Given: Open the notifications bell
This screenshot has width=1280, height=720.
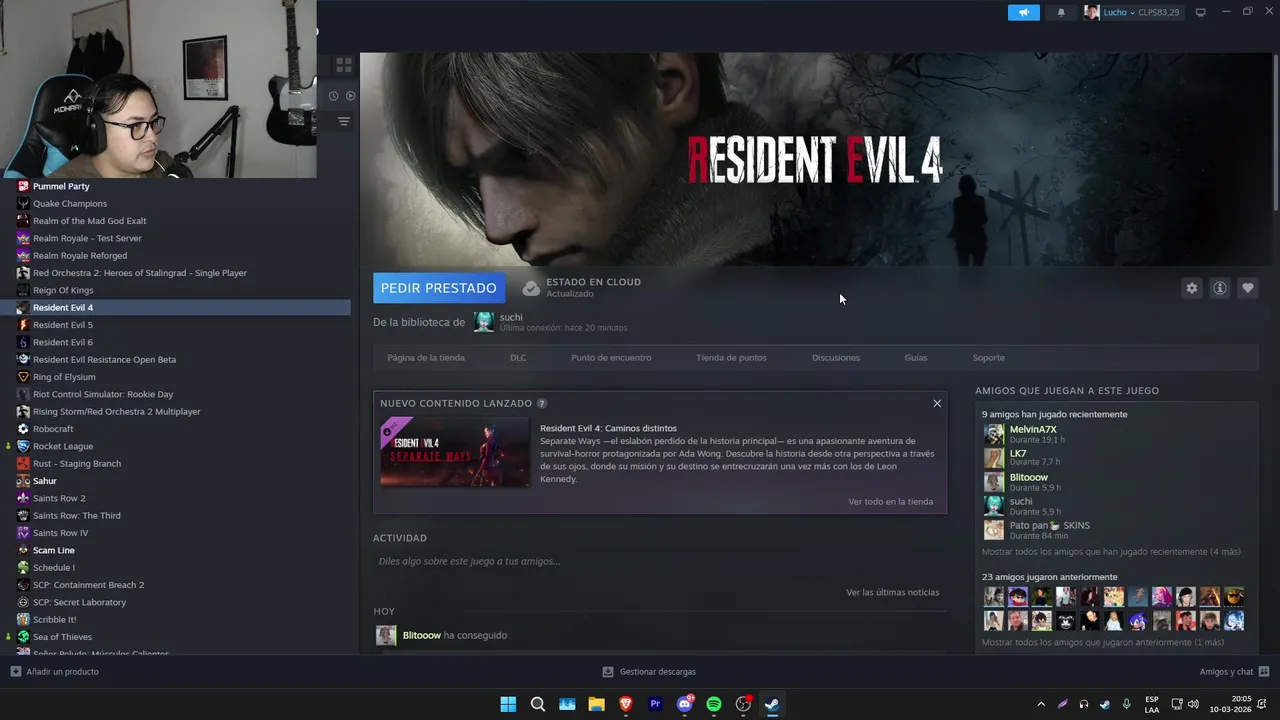Looking at the screenshot, I should pos(1061,12).
